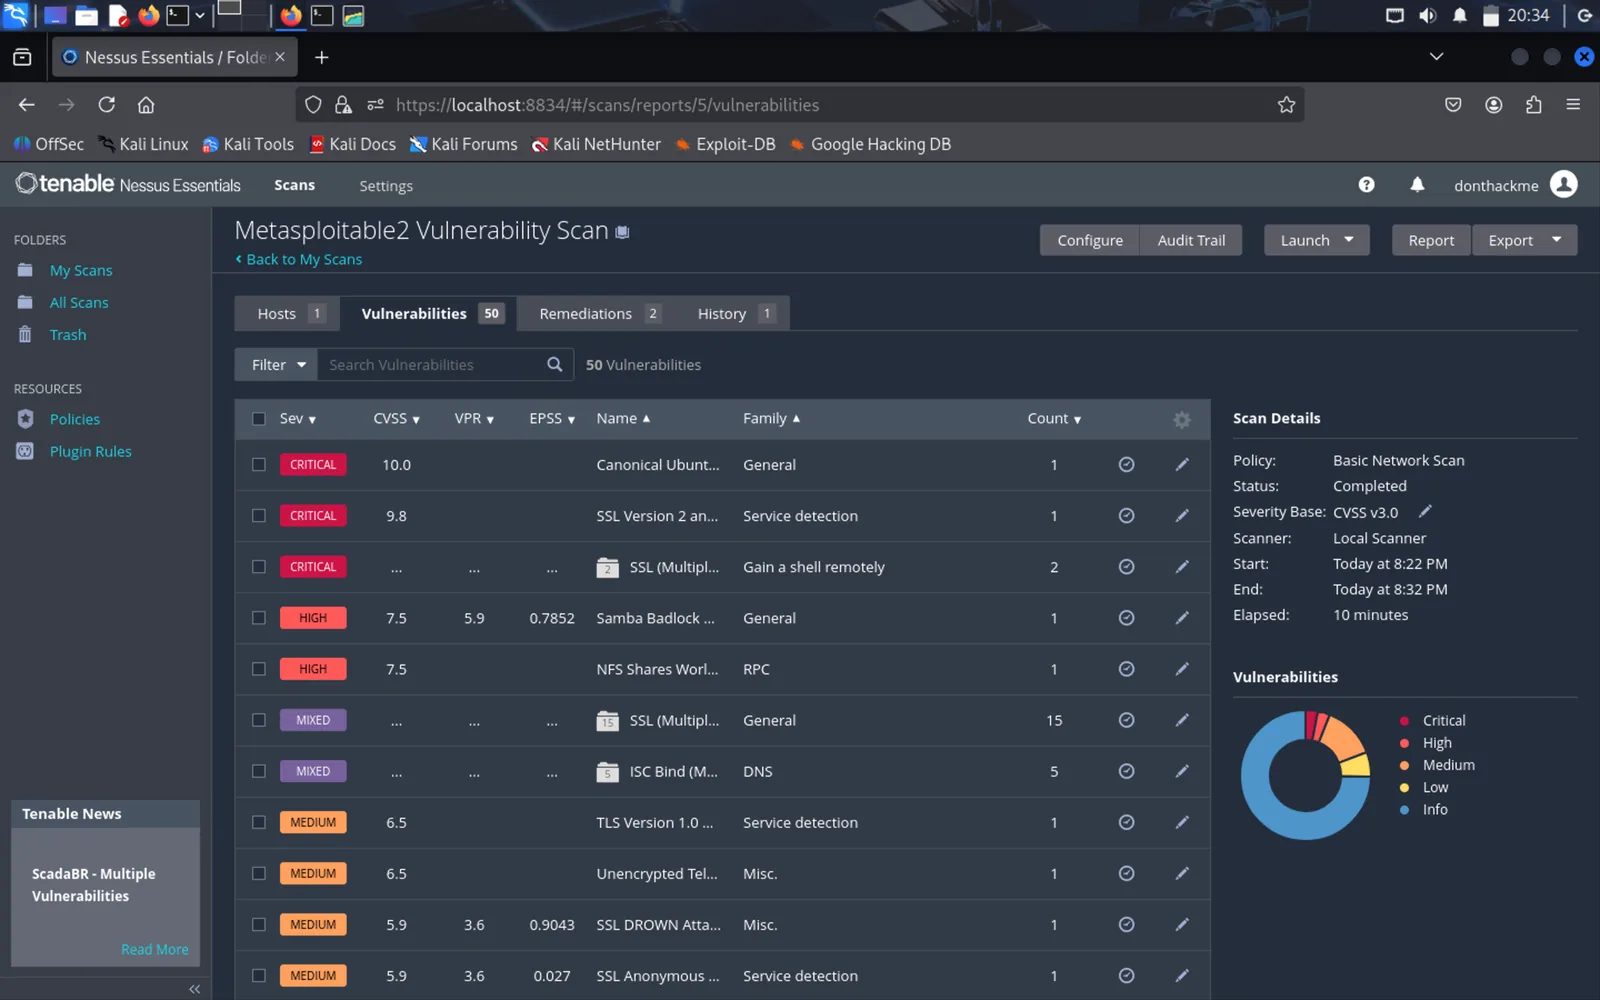Screen dimensions: 1600x1000
Task: Check the SSL DROWN Attack row checkbox
Action: 259,924
